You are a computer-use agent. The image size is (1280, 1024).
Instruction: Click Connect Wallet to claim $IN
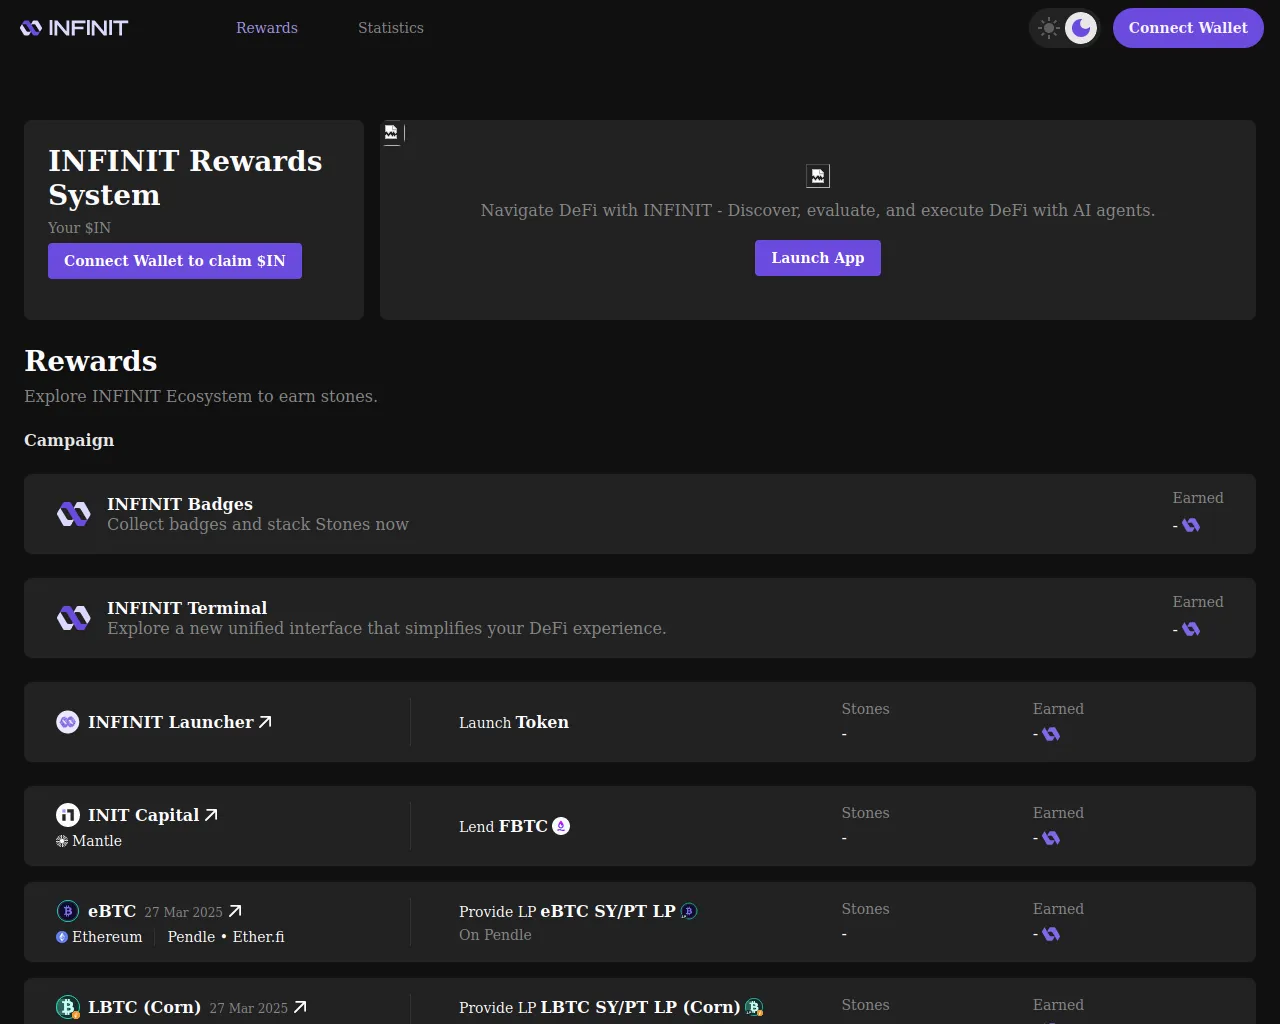pyautogui.click(x=175, y=261)
